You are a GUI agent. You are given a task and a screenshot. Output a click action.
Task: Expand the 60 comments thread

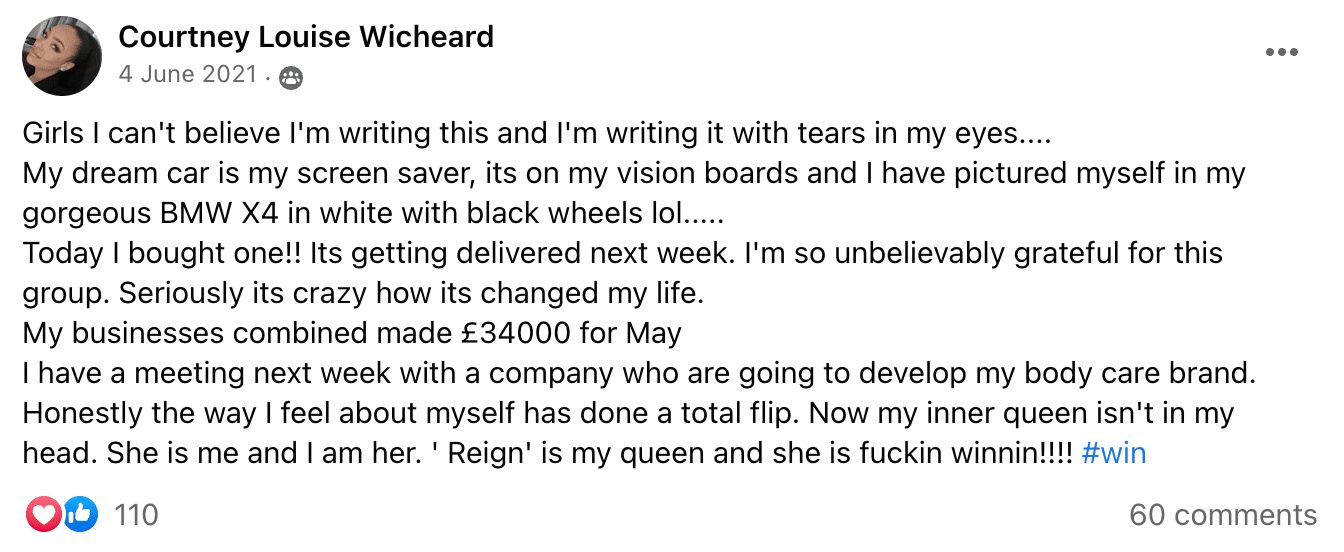pos(1222,515)
